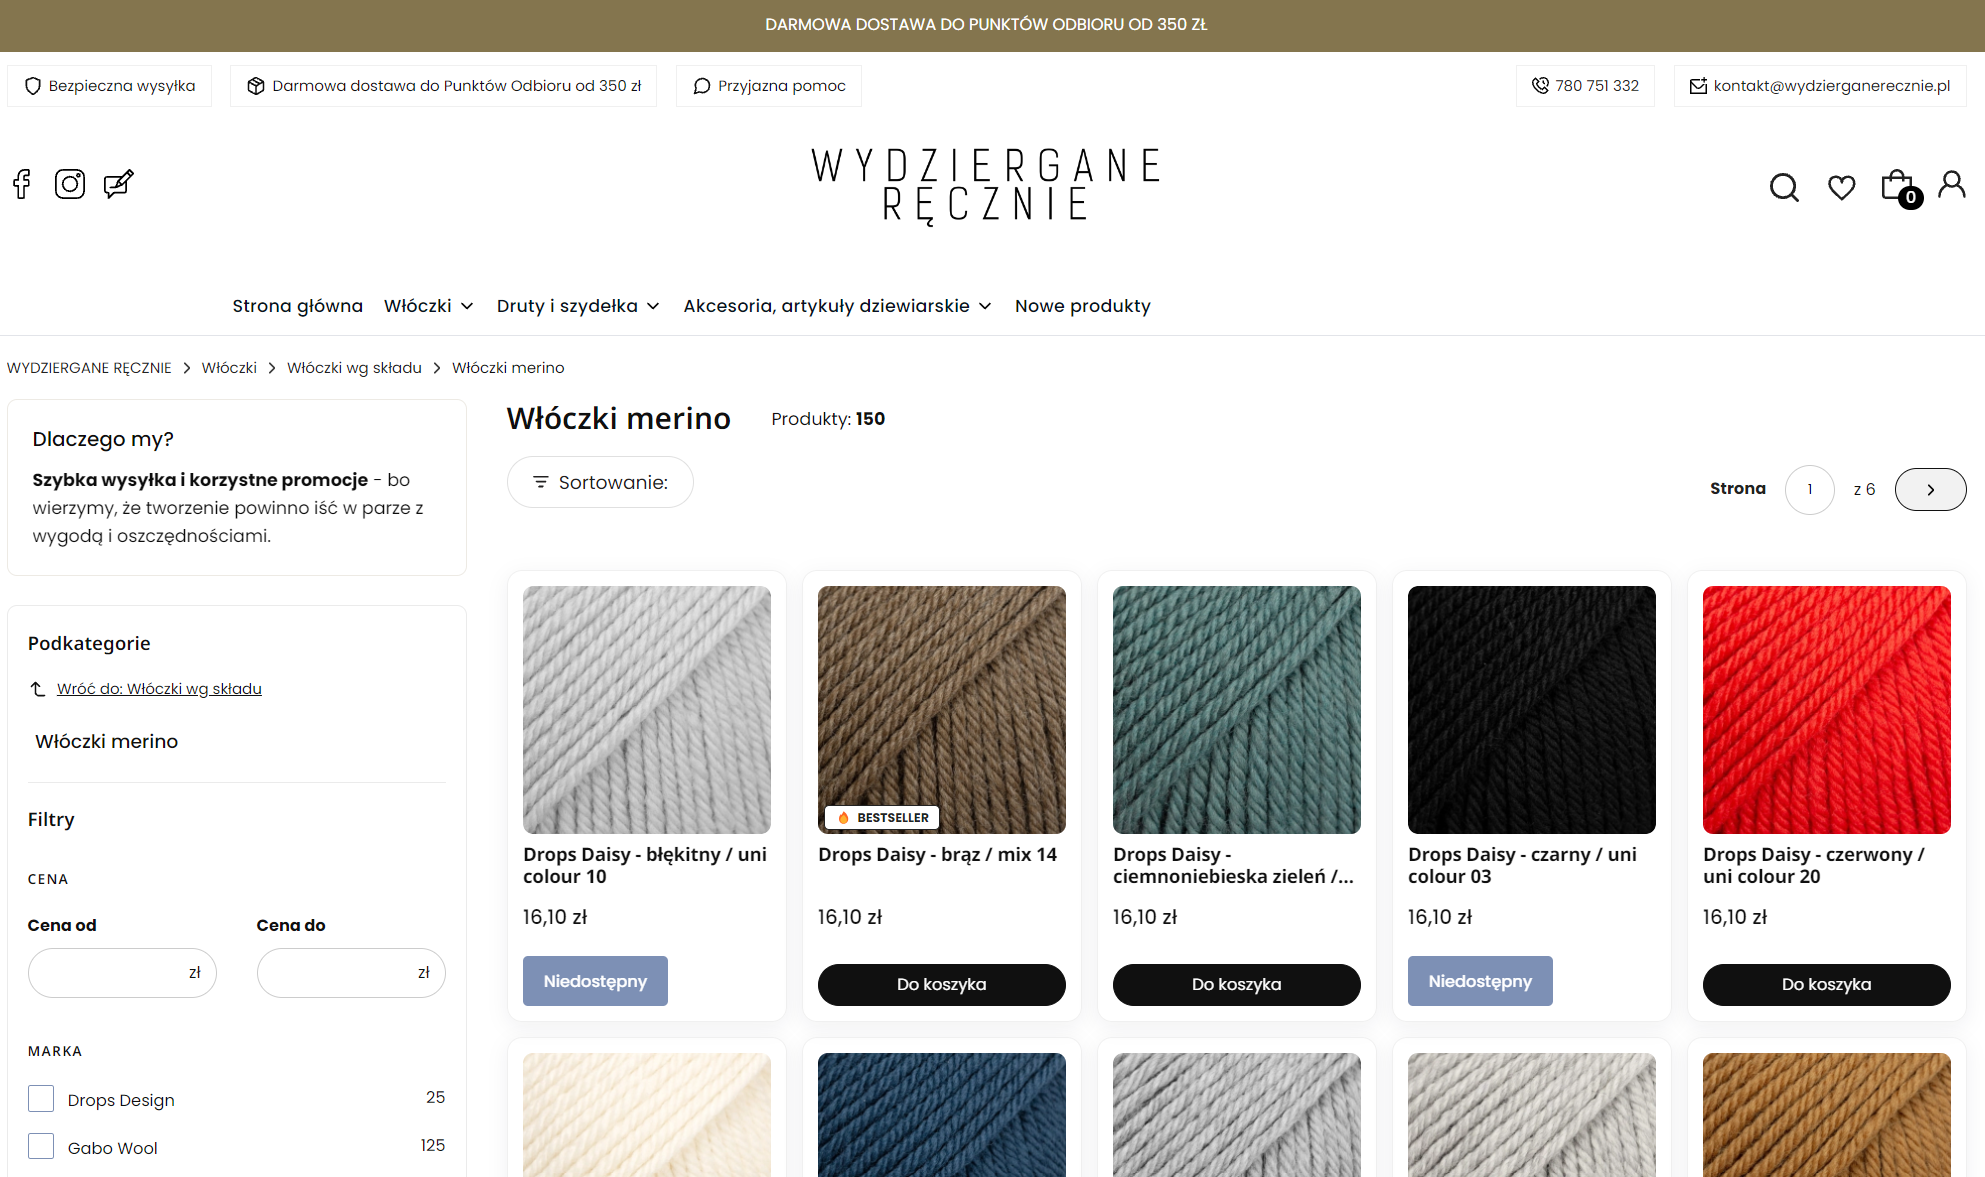Open the Drops Daisy - błękitny / uni colour 10 title
The width and height of the screenshot is (1985, 1177).
(645, 865)
